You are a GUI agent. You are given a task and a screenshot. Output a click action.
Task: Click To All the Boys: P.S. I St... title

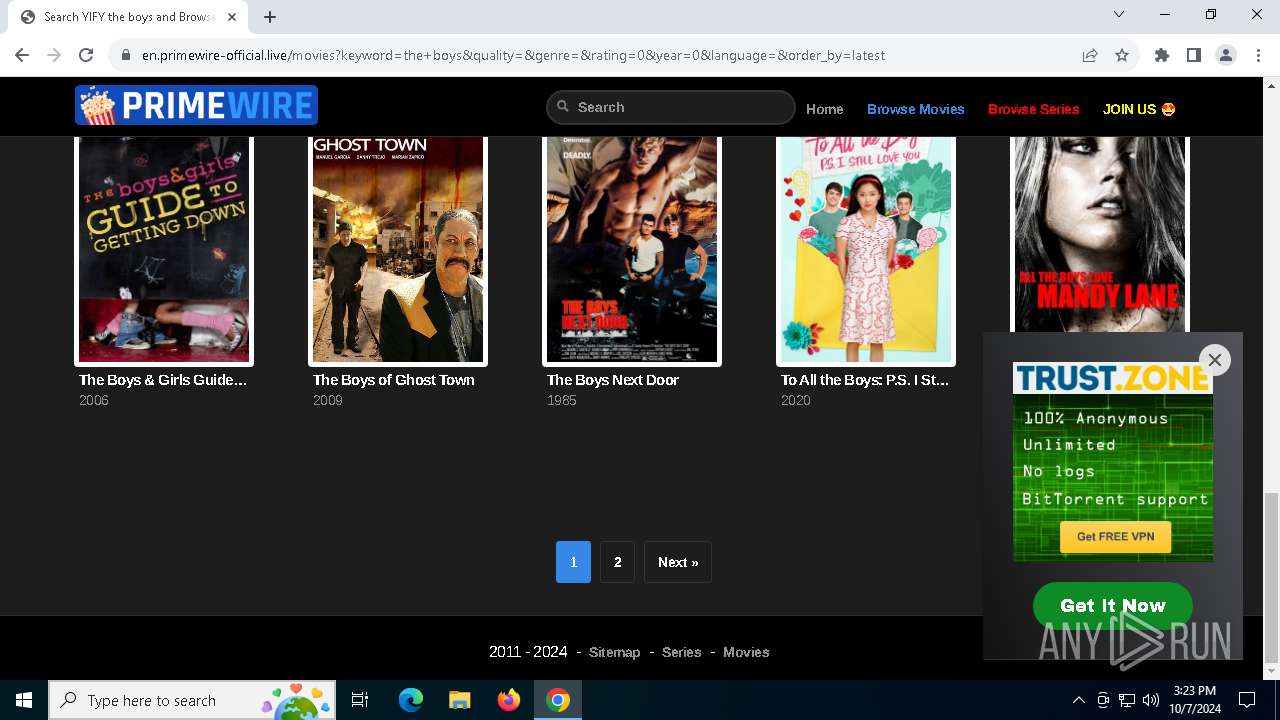pos(865,380)
